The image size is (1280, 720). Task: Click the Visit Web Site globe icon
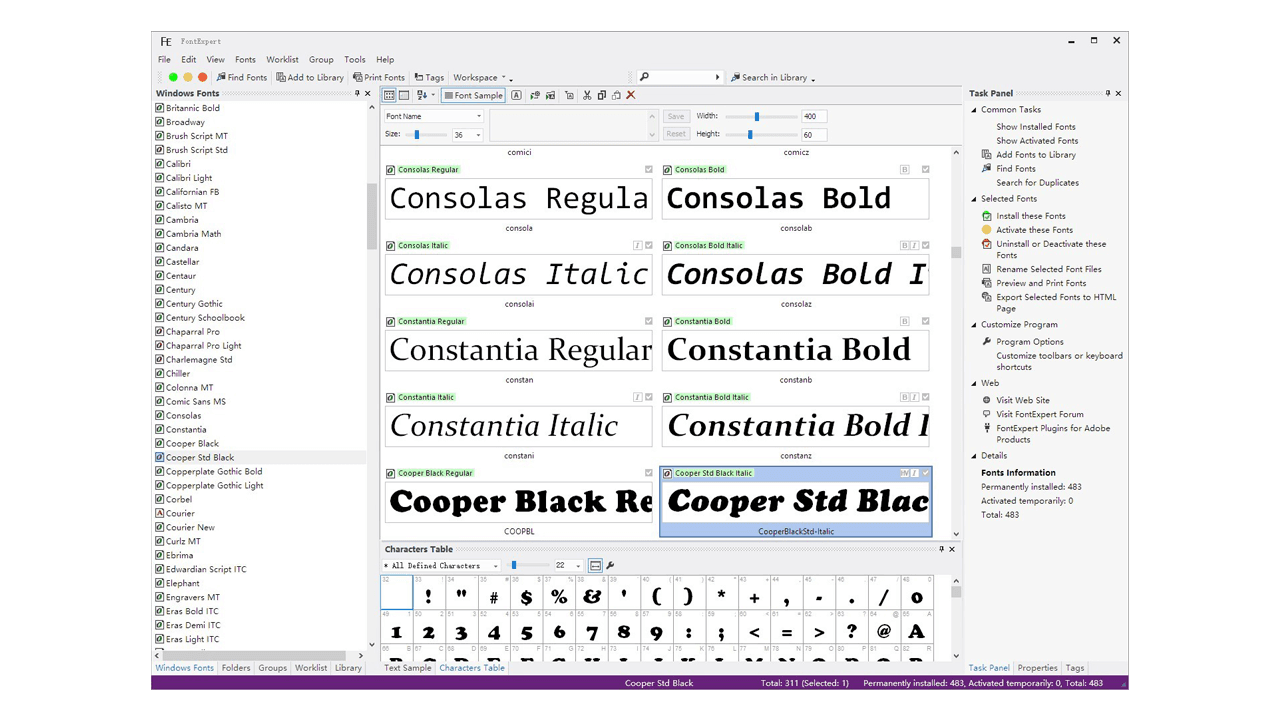(987, 400)
